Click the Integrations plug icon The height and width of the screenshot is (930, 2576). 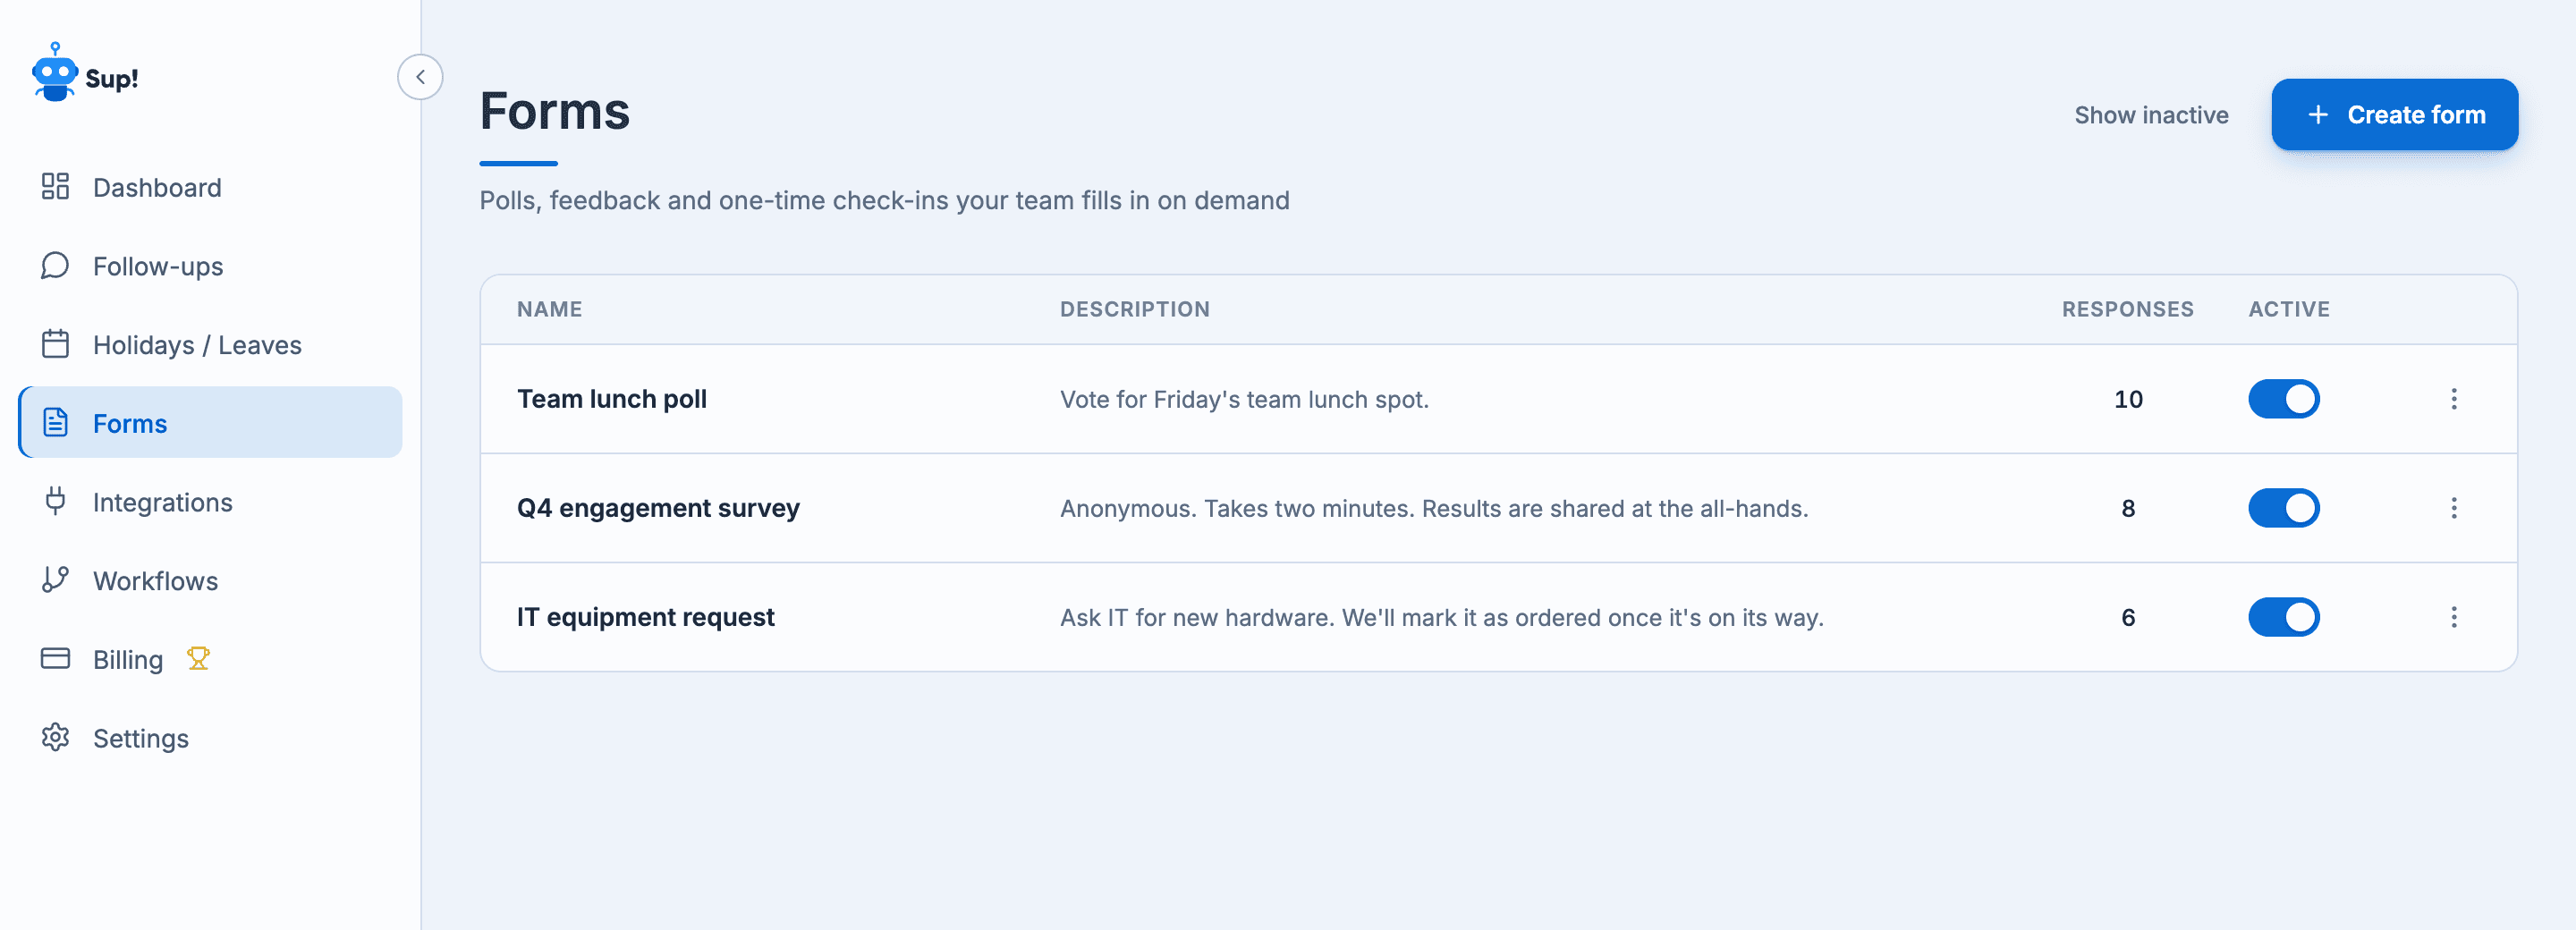click(55, 501)
